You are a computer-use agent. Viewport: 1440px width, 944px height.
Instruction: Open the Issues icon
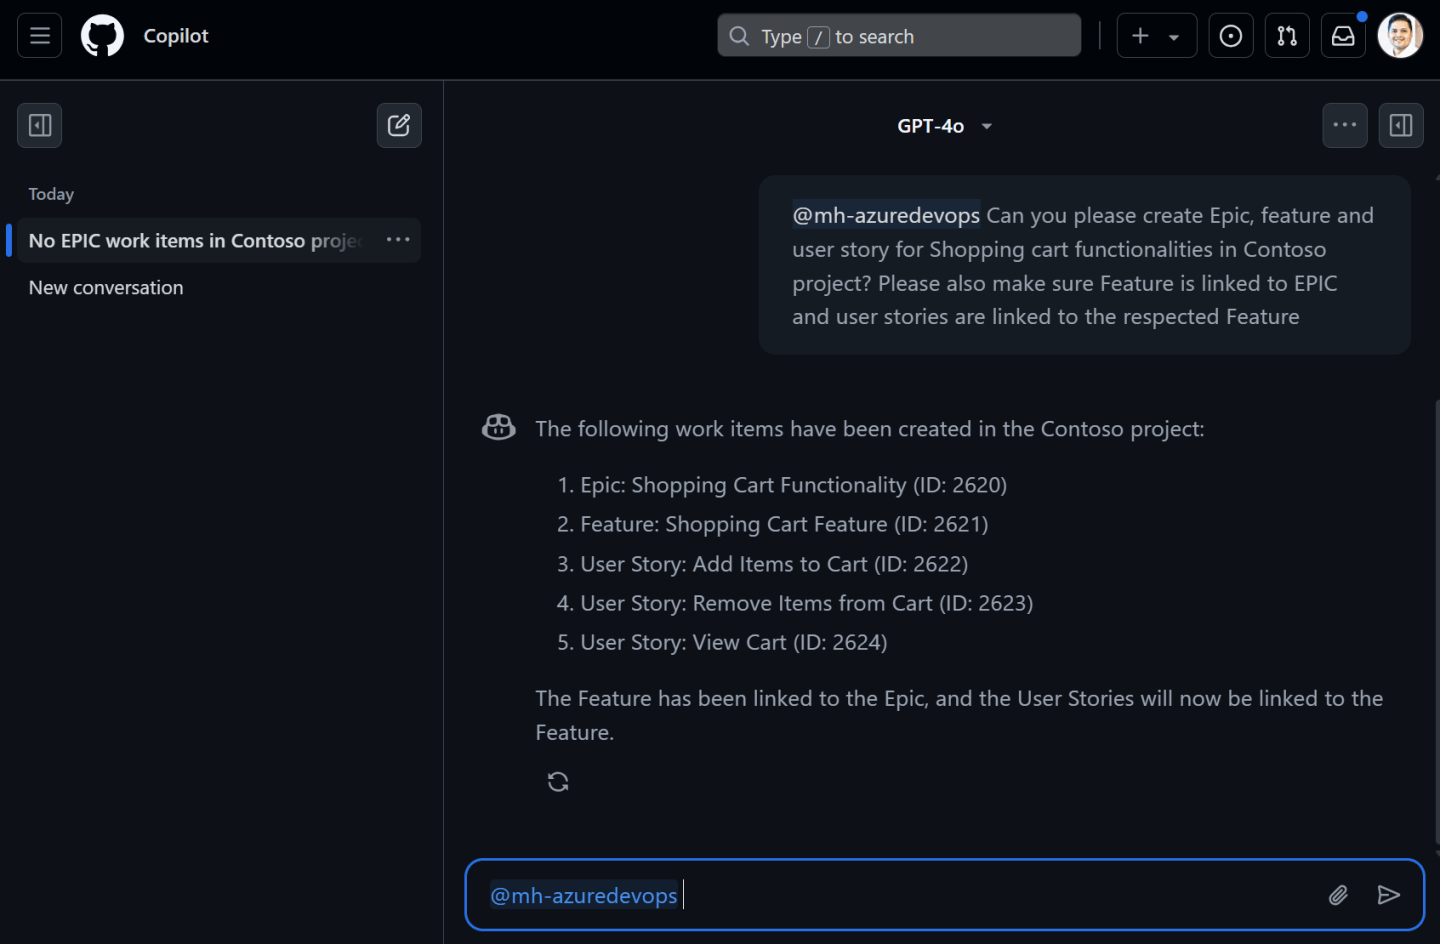click(x=1231, y=36)
